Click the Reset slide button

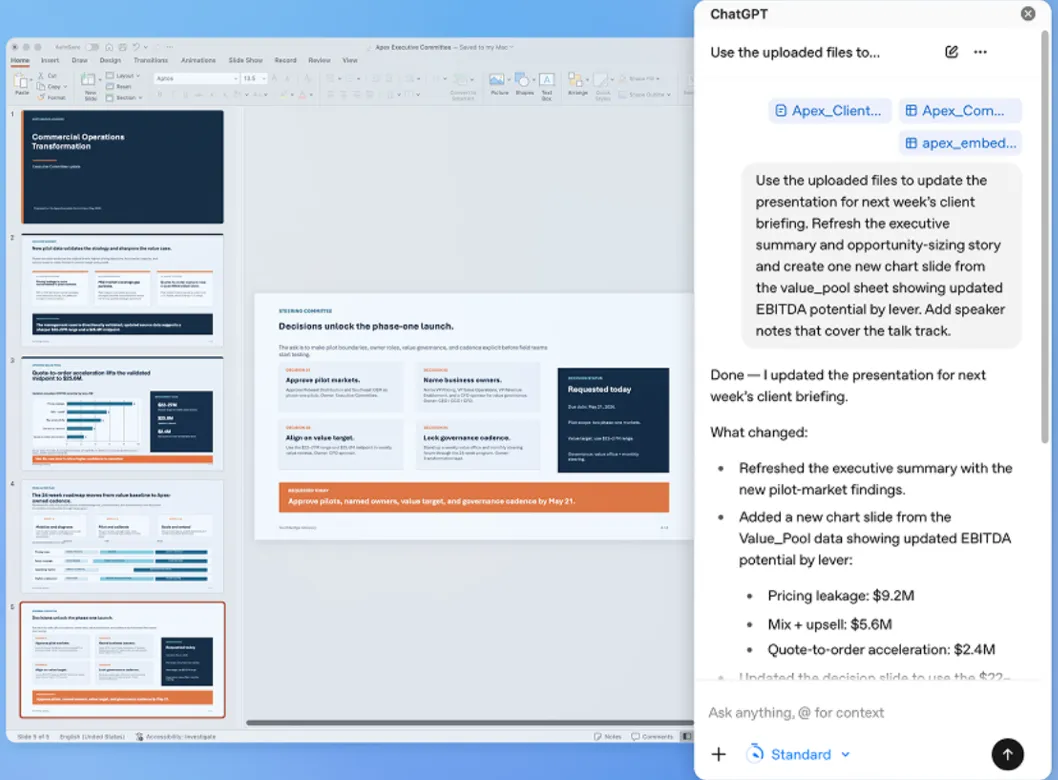click(x=119, y=86)
